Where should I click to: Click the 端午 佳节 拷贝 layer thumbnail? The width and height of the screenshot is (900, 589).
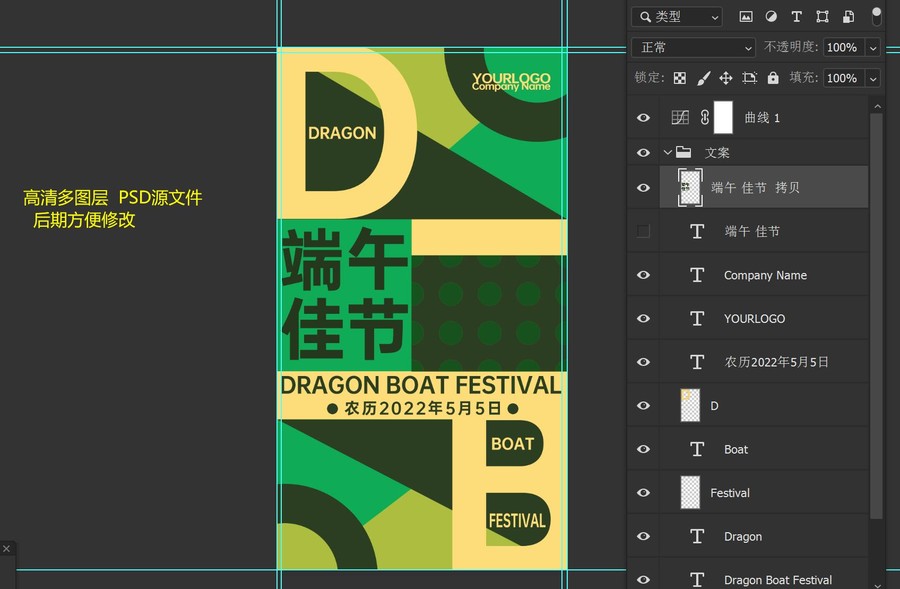click(690, 188)
